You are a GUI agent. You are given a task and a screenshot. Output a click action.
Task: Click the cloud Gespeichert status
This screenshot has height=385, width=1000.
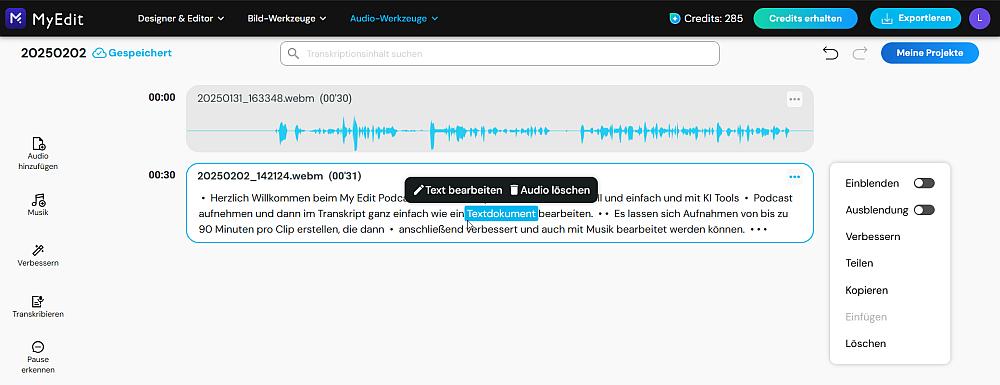click(132, 54)
